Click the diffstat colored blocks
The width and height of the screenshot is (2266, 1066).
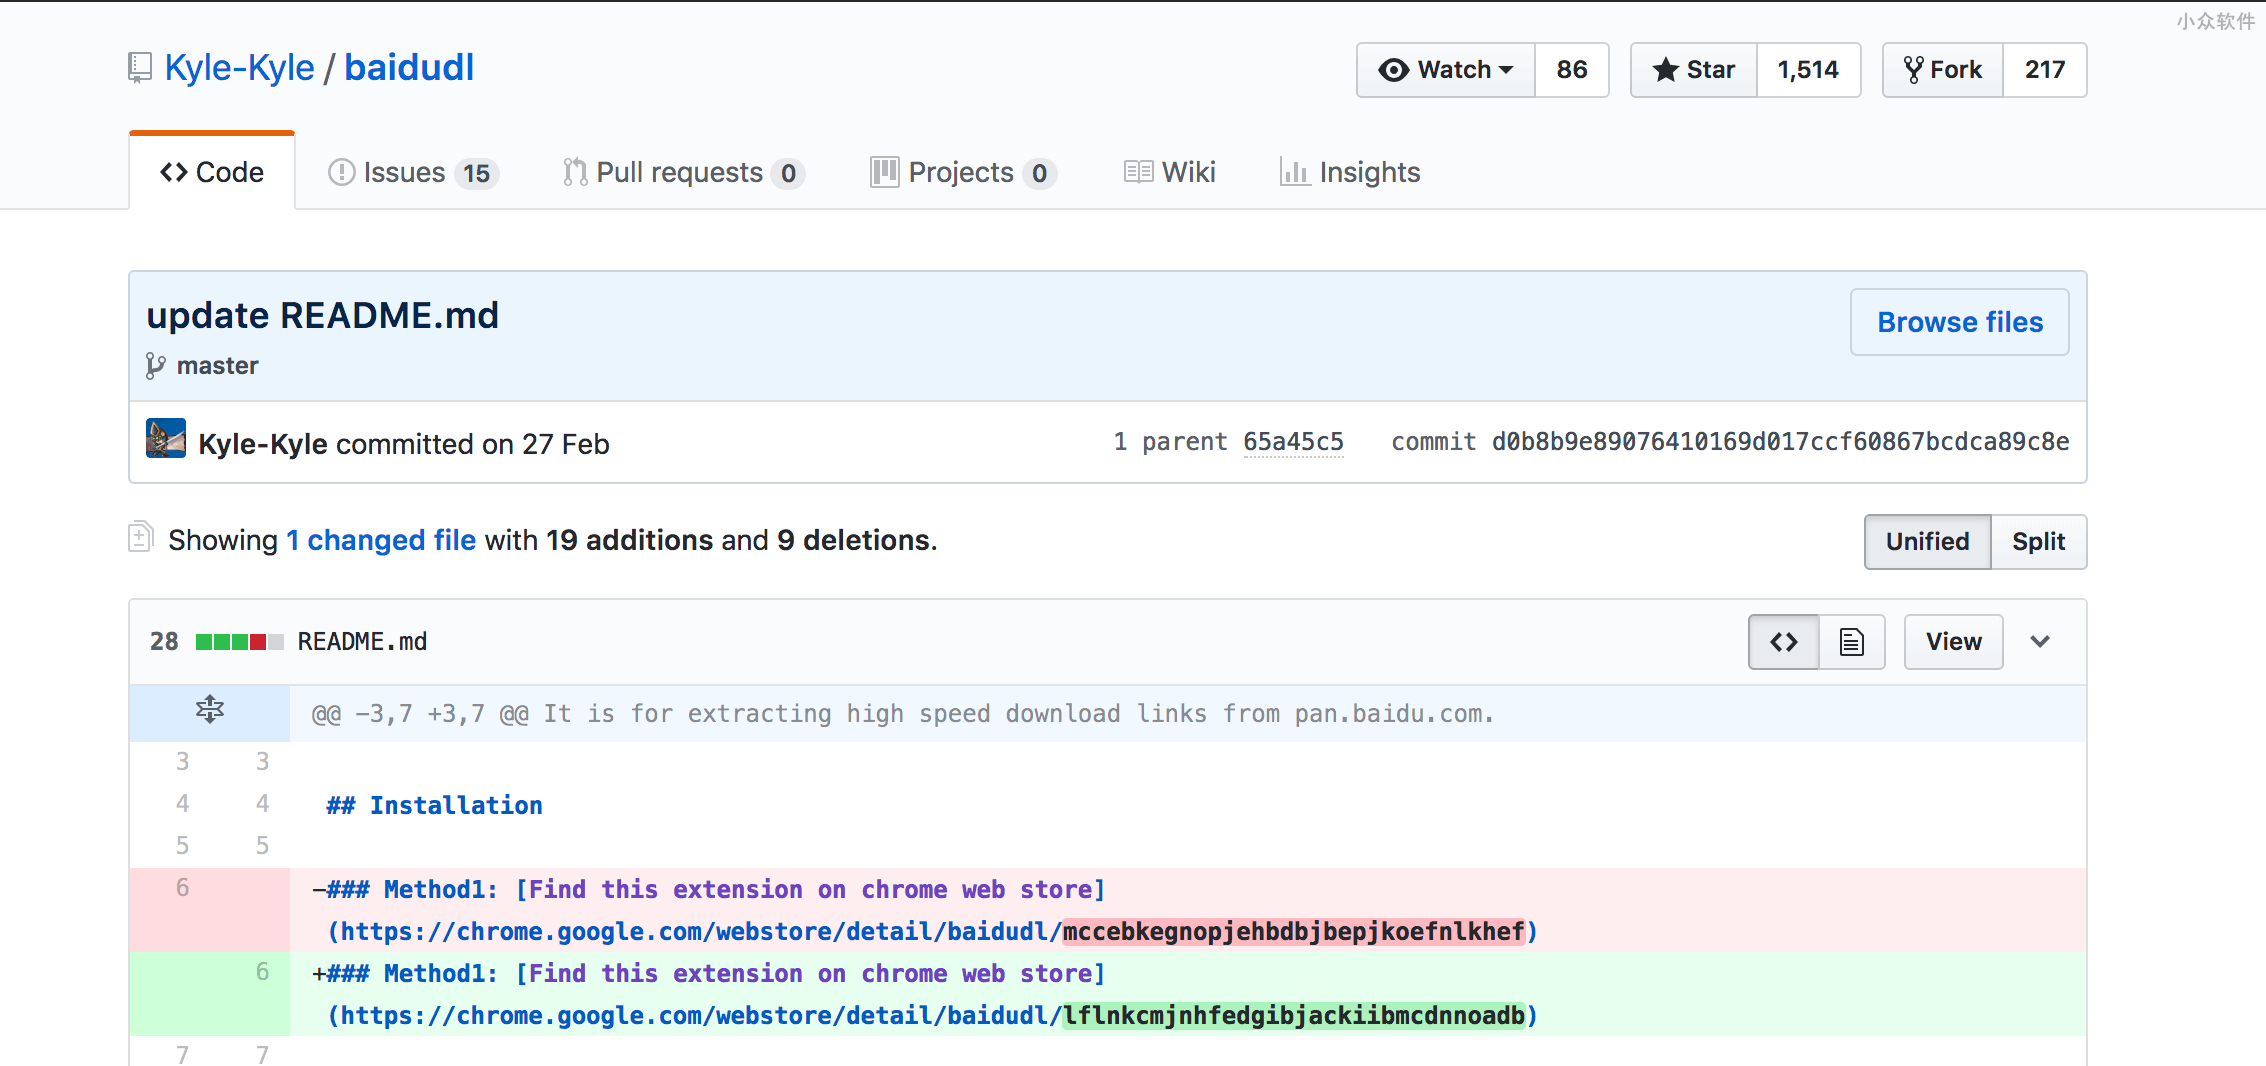[x=239, y=642]
